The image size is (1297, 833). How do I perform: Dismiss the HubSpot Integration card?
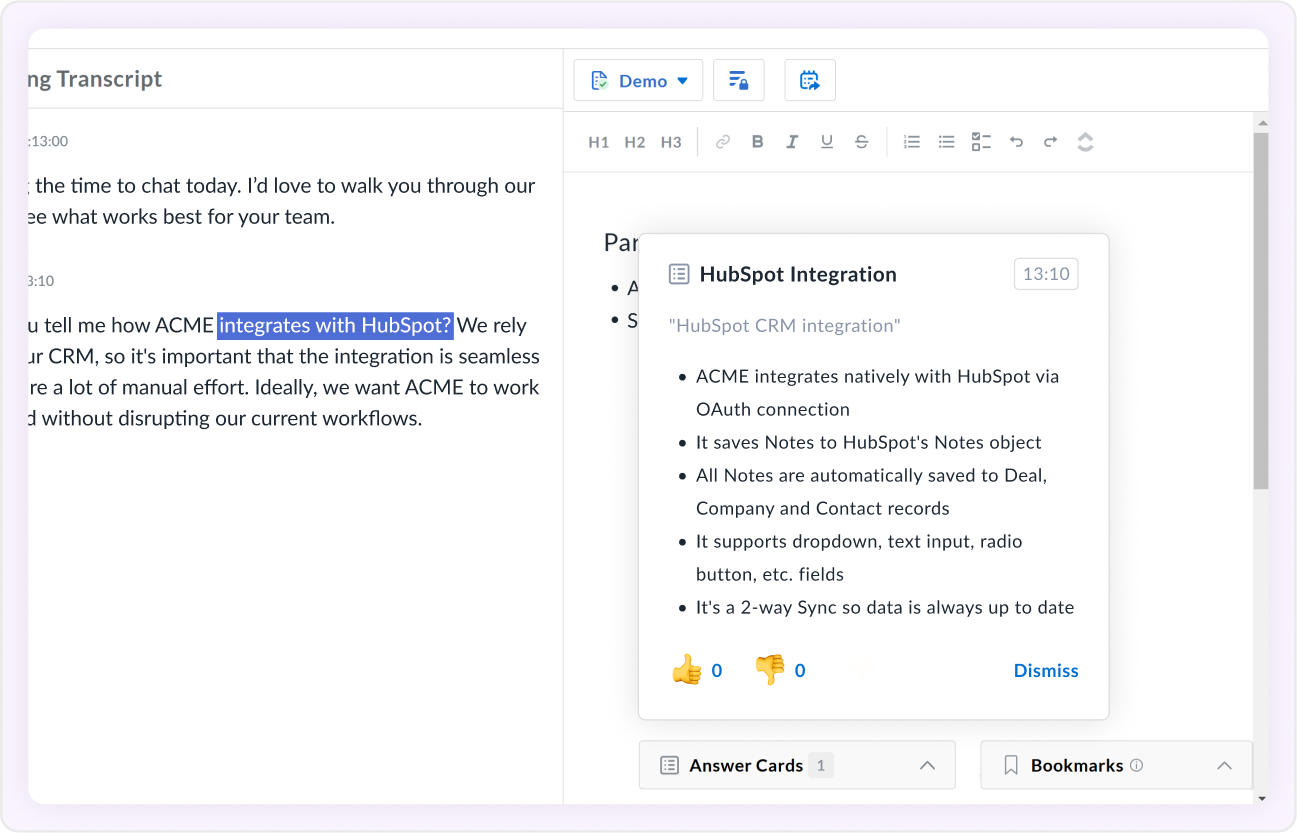(1046, 671)
